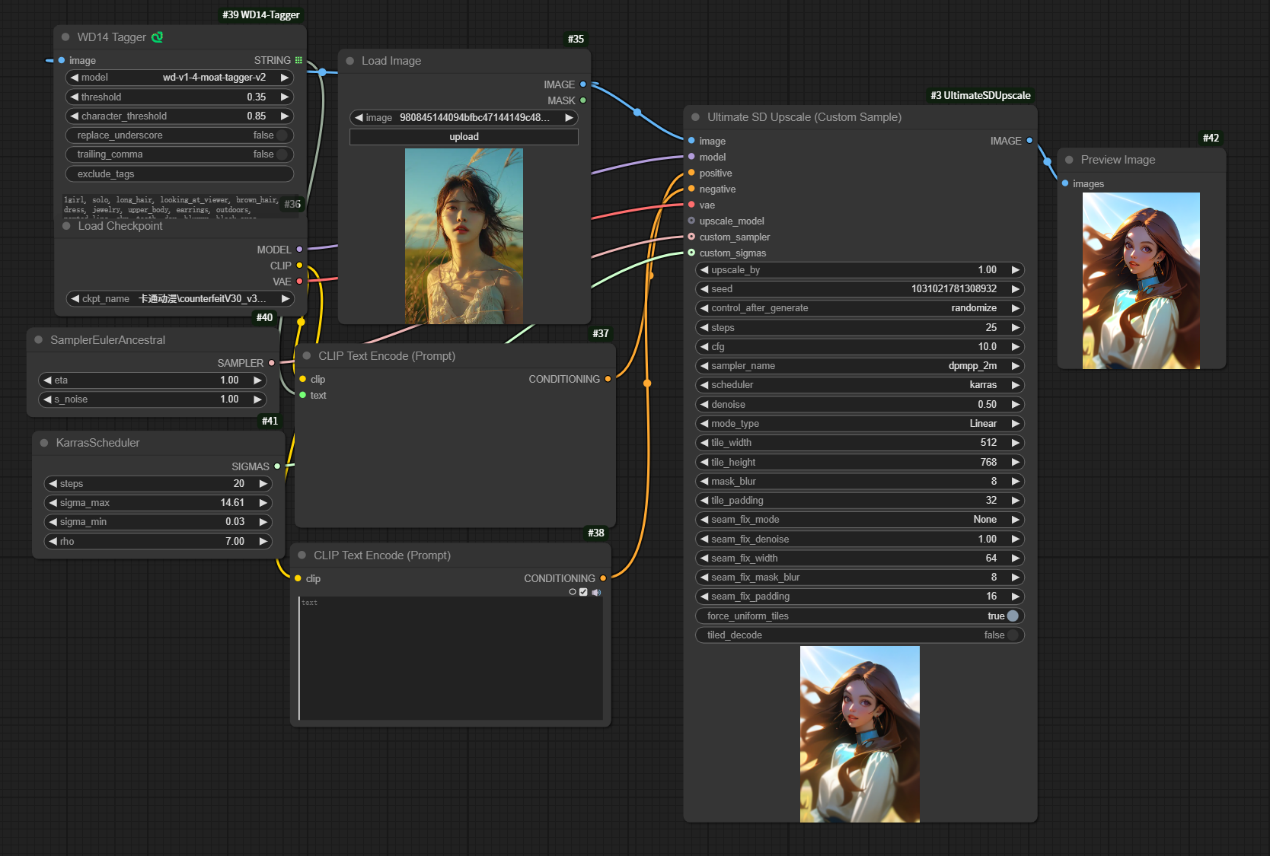The height and width of the screenshot is (856, 1270).
Task: Click the upscale_model input port
Action: click(x=691, y=221)
